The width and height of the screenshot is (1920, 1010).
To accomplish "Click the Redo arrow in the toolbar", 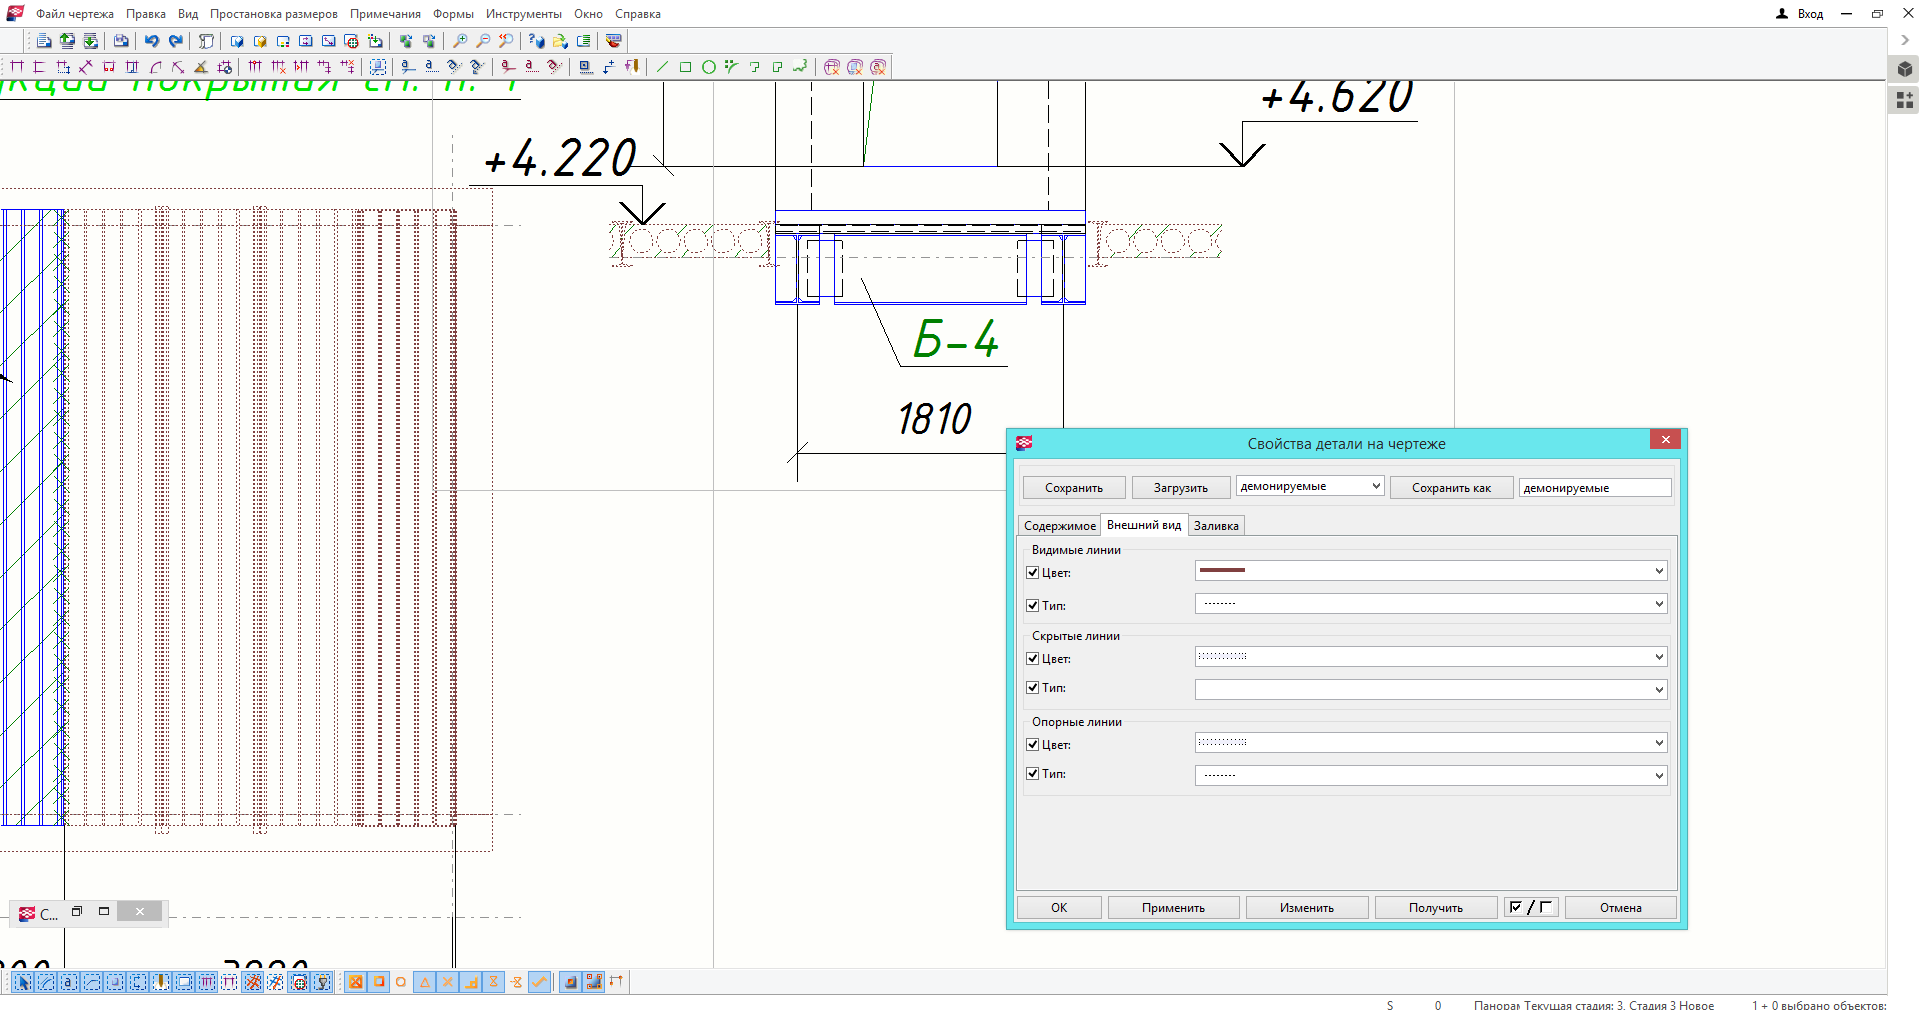I will coord(175,41).
